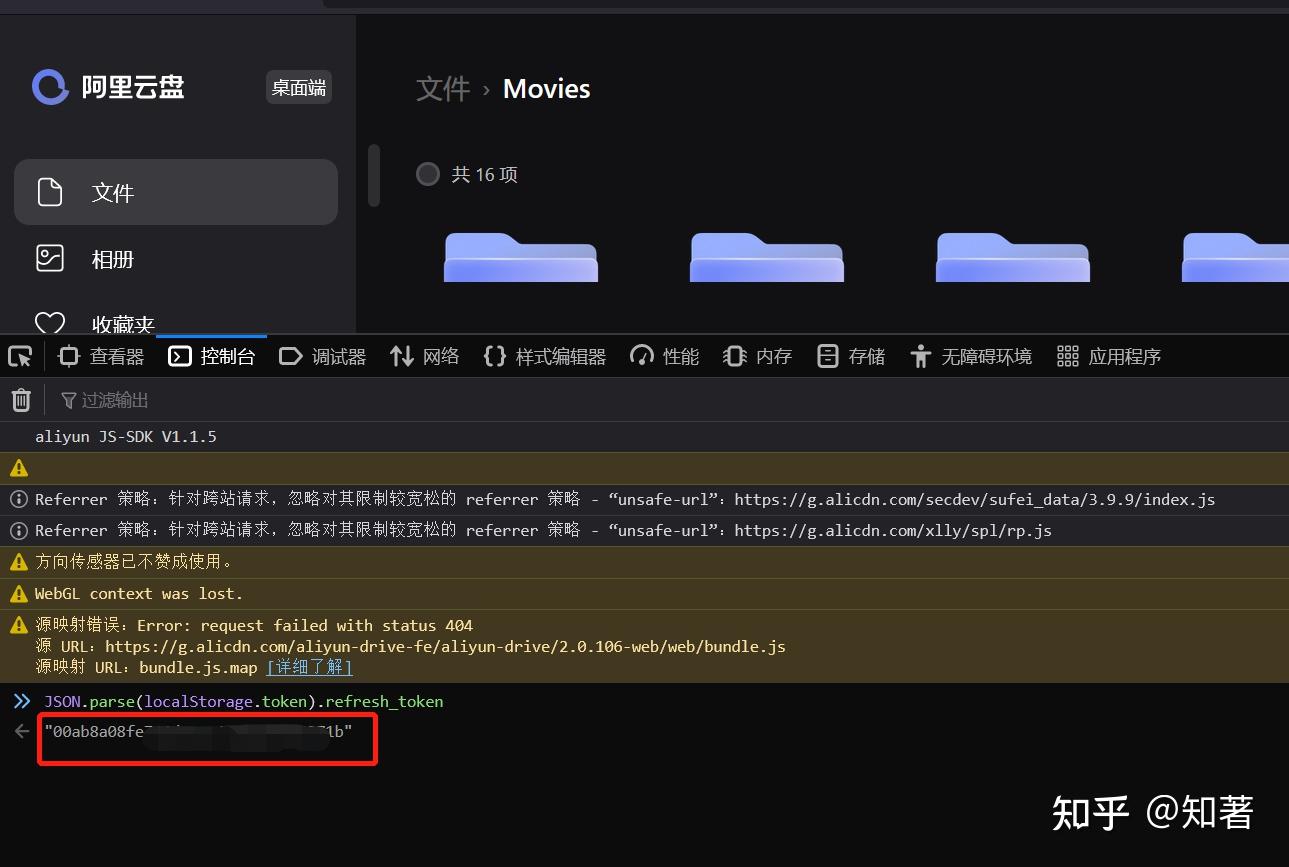Open the second folder thumbnail
Image resolution: width=1289 pixels, height=867 pixels.
(767, 257)
